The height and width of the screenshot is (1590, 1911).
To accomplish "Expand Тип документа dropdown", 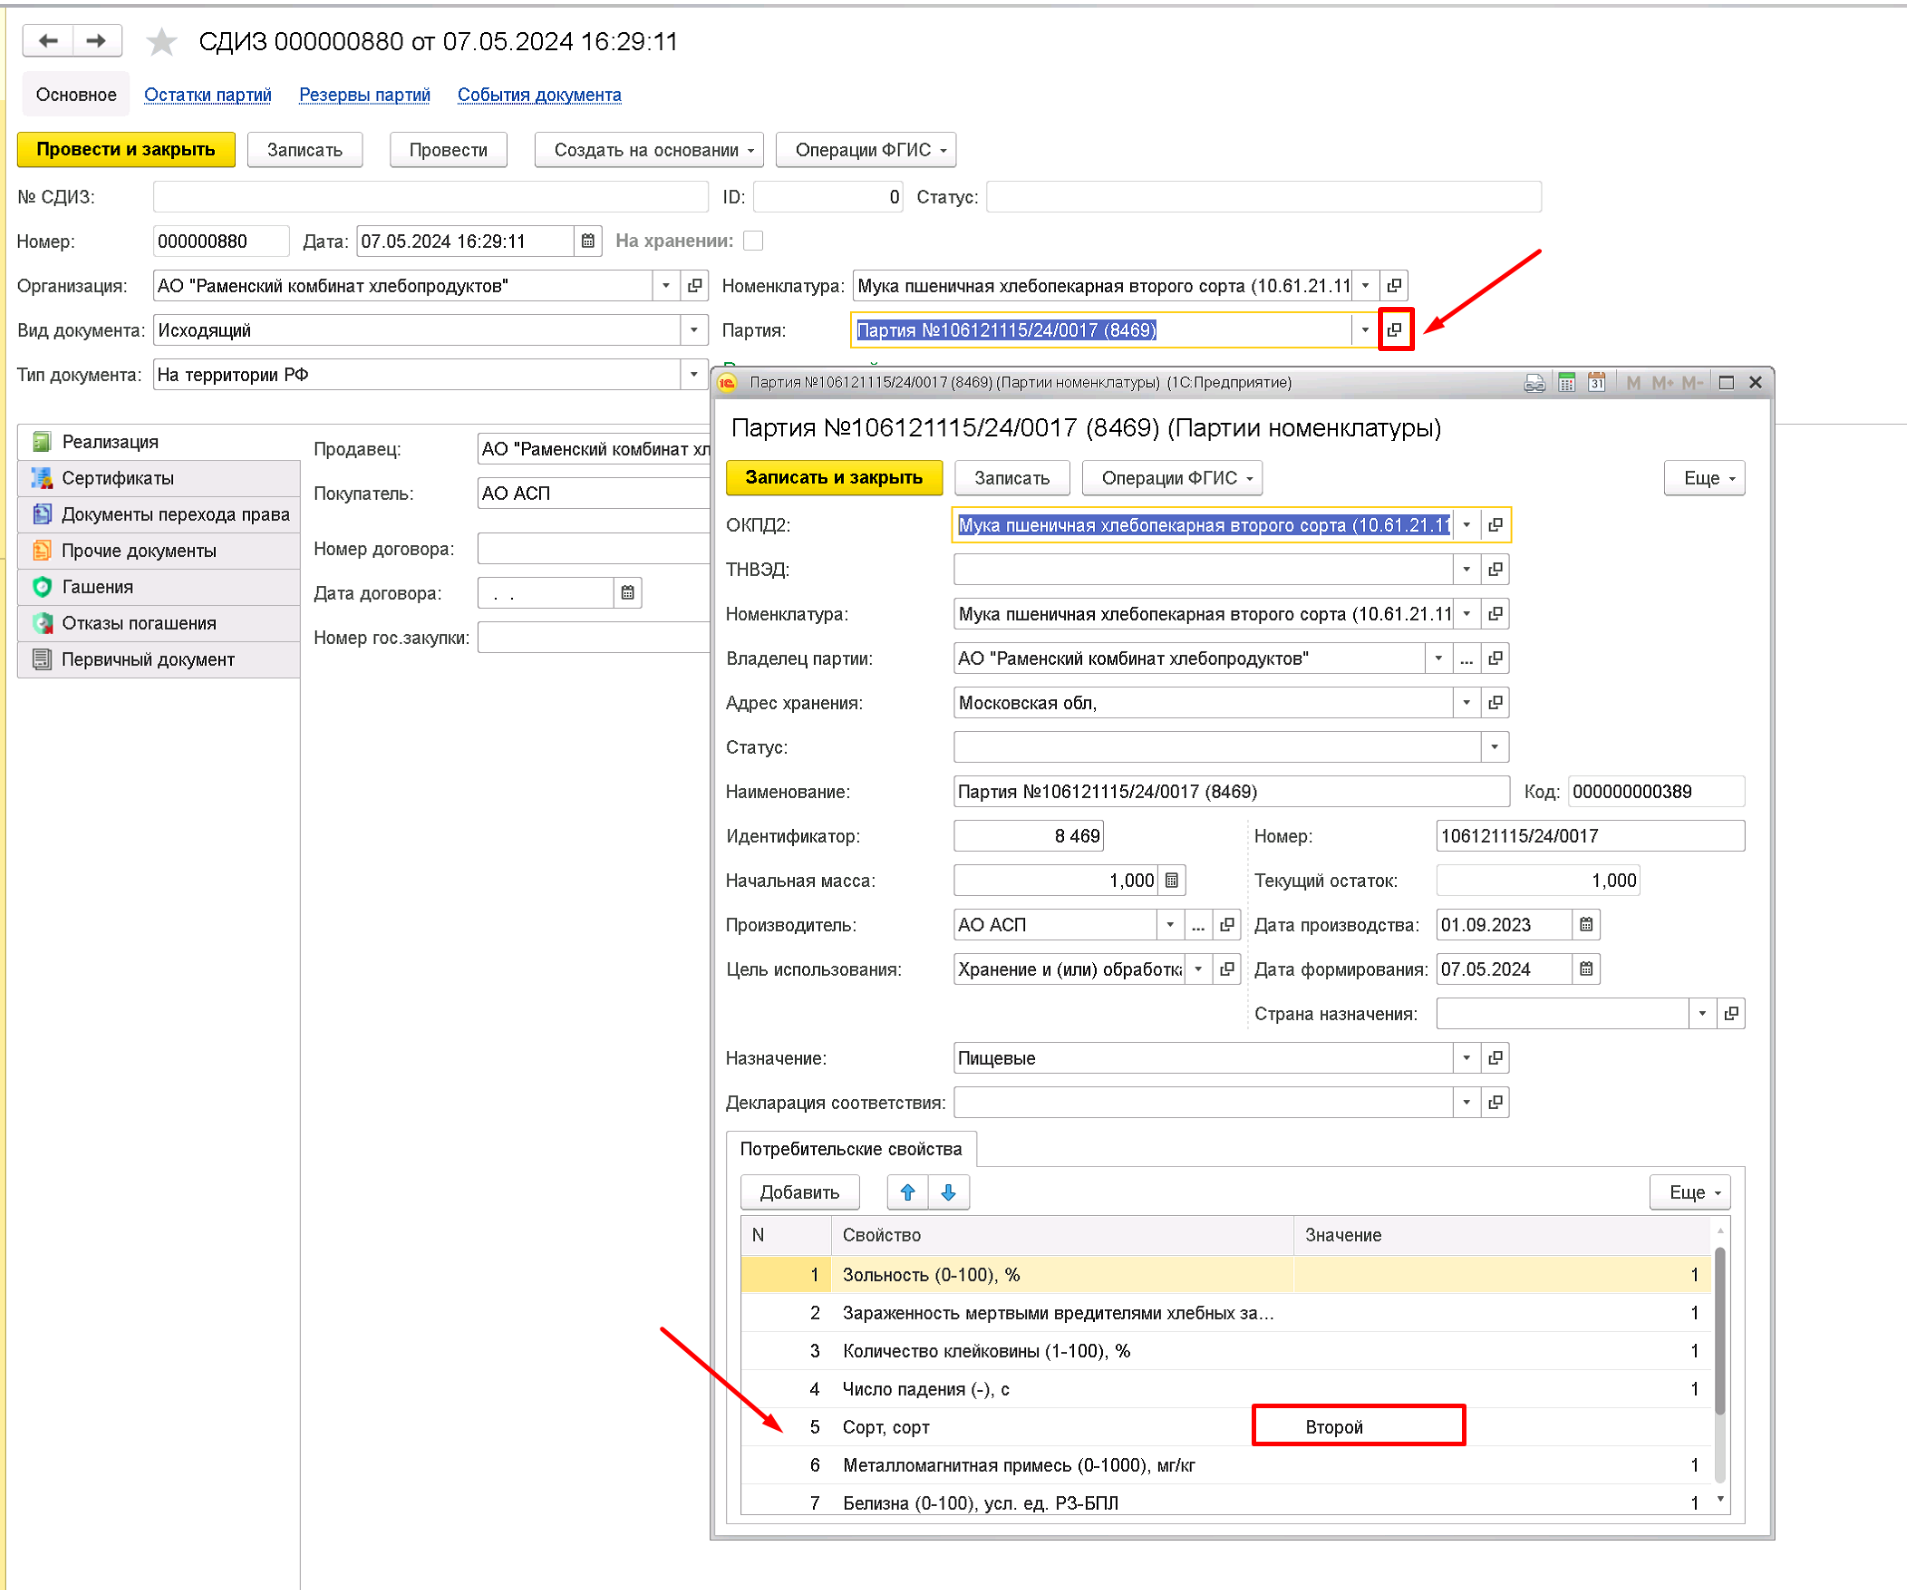I will pyautogui.click(x=694, y=375).
